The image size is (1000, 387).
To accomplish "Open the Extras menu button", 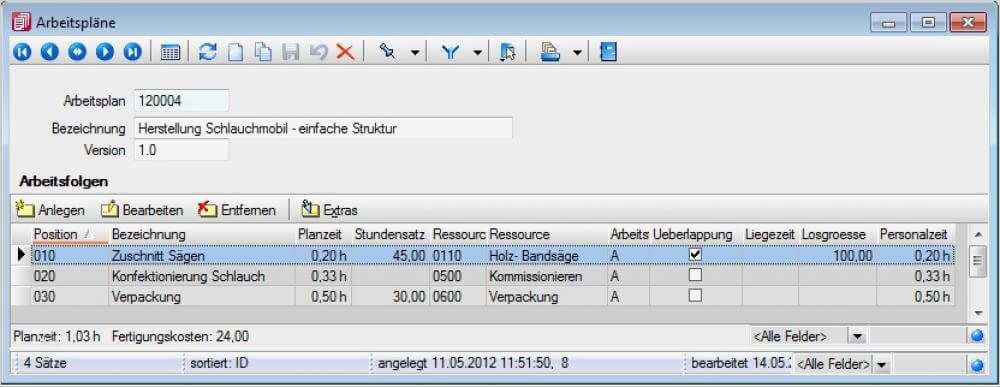I will pos(329,210).
